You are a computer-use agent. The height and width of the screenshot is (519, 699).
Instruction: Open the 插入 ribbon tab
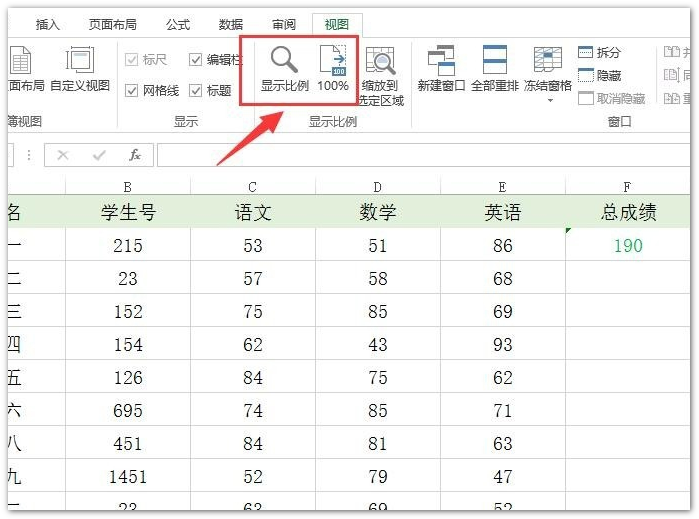pyautogui.click(x=48, y=25)
